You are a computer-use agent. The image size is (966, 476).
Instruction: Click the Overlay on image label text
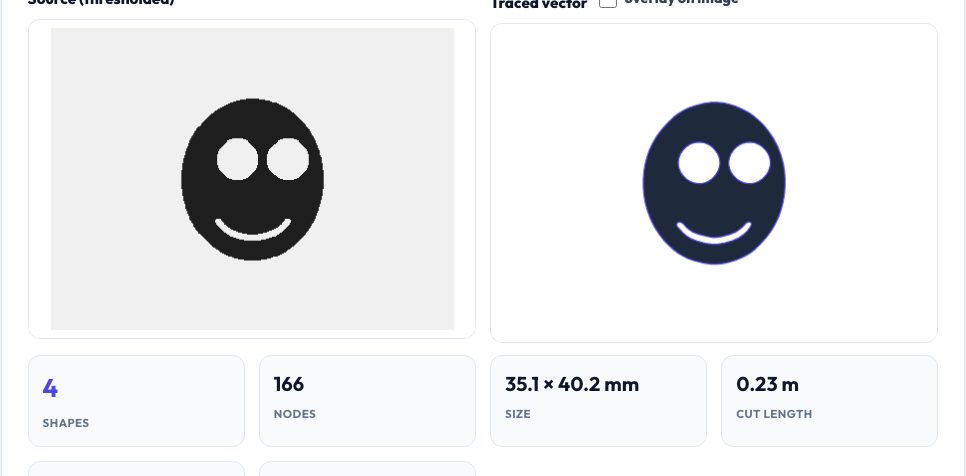(681, 2)
